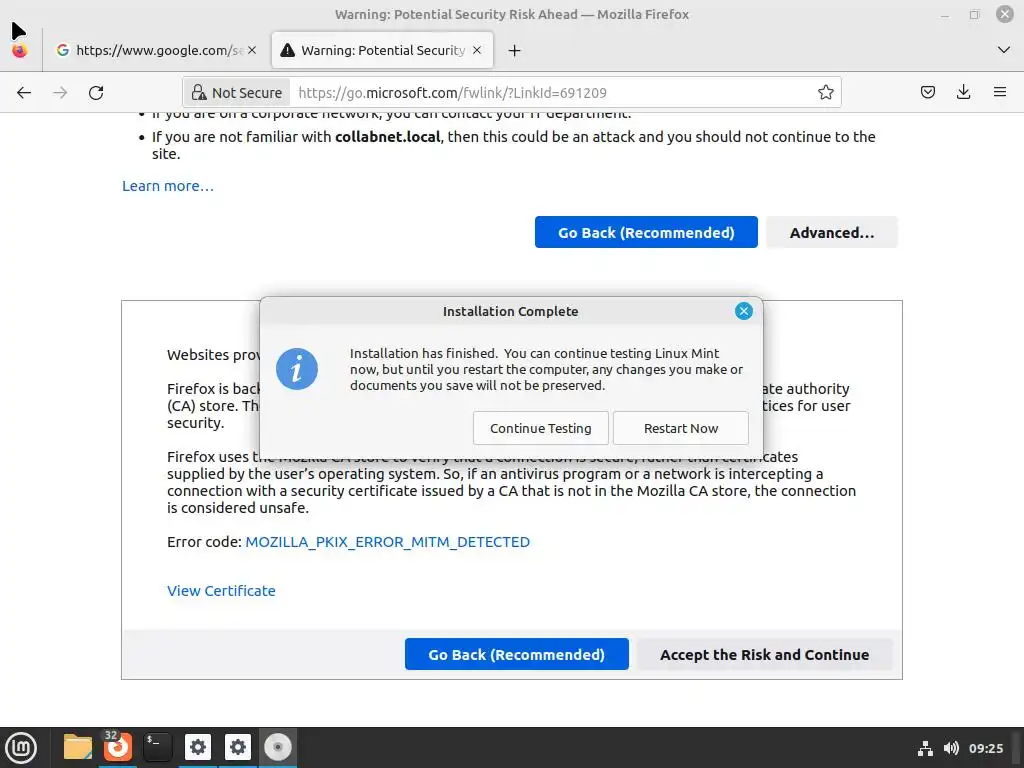The image size is (1024, 768).
Task: Click the bottom Go Back (Recommended) button
Action: click(517, 654)
